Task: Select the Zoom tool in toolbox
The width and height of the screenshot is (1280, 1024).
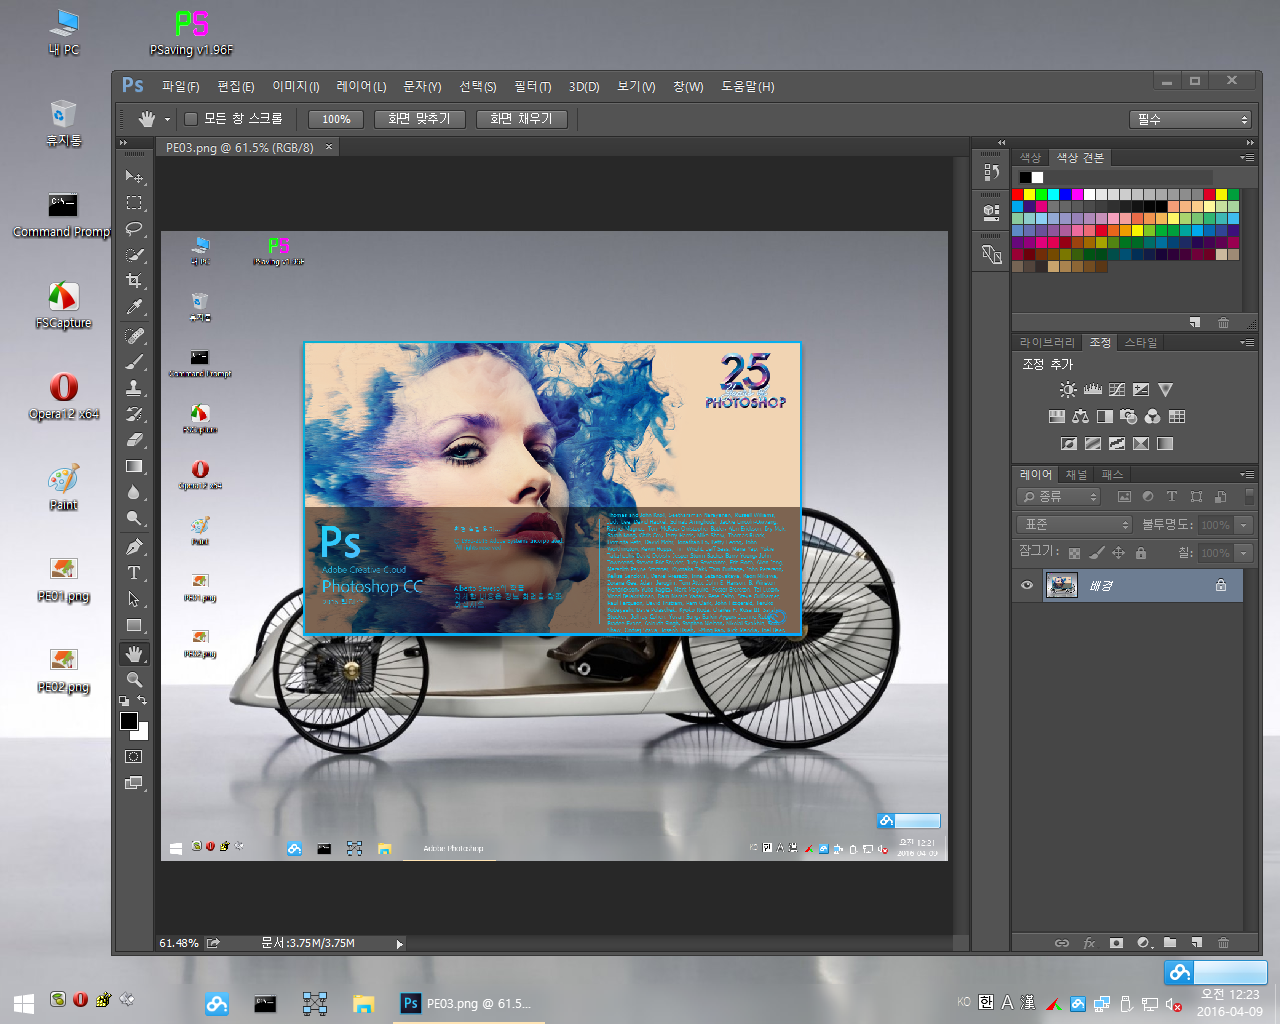Action: [x=134, y=680]
